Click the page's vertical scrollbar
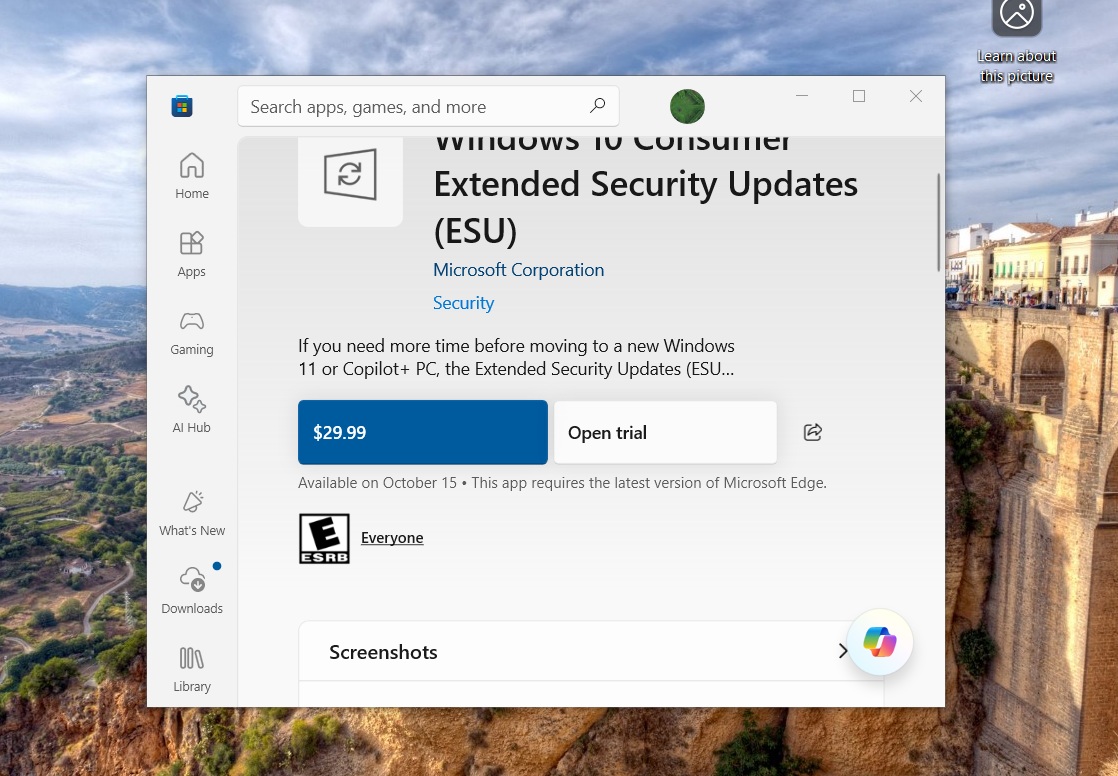 coord(938,222)
